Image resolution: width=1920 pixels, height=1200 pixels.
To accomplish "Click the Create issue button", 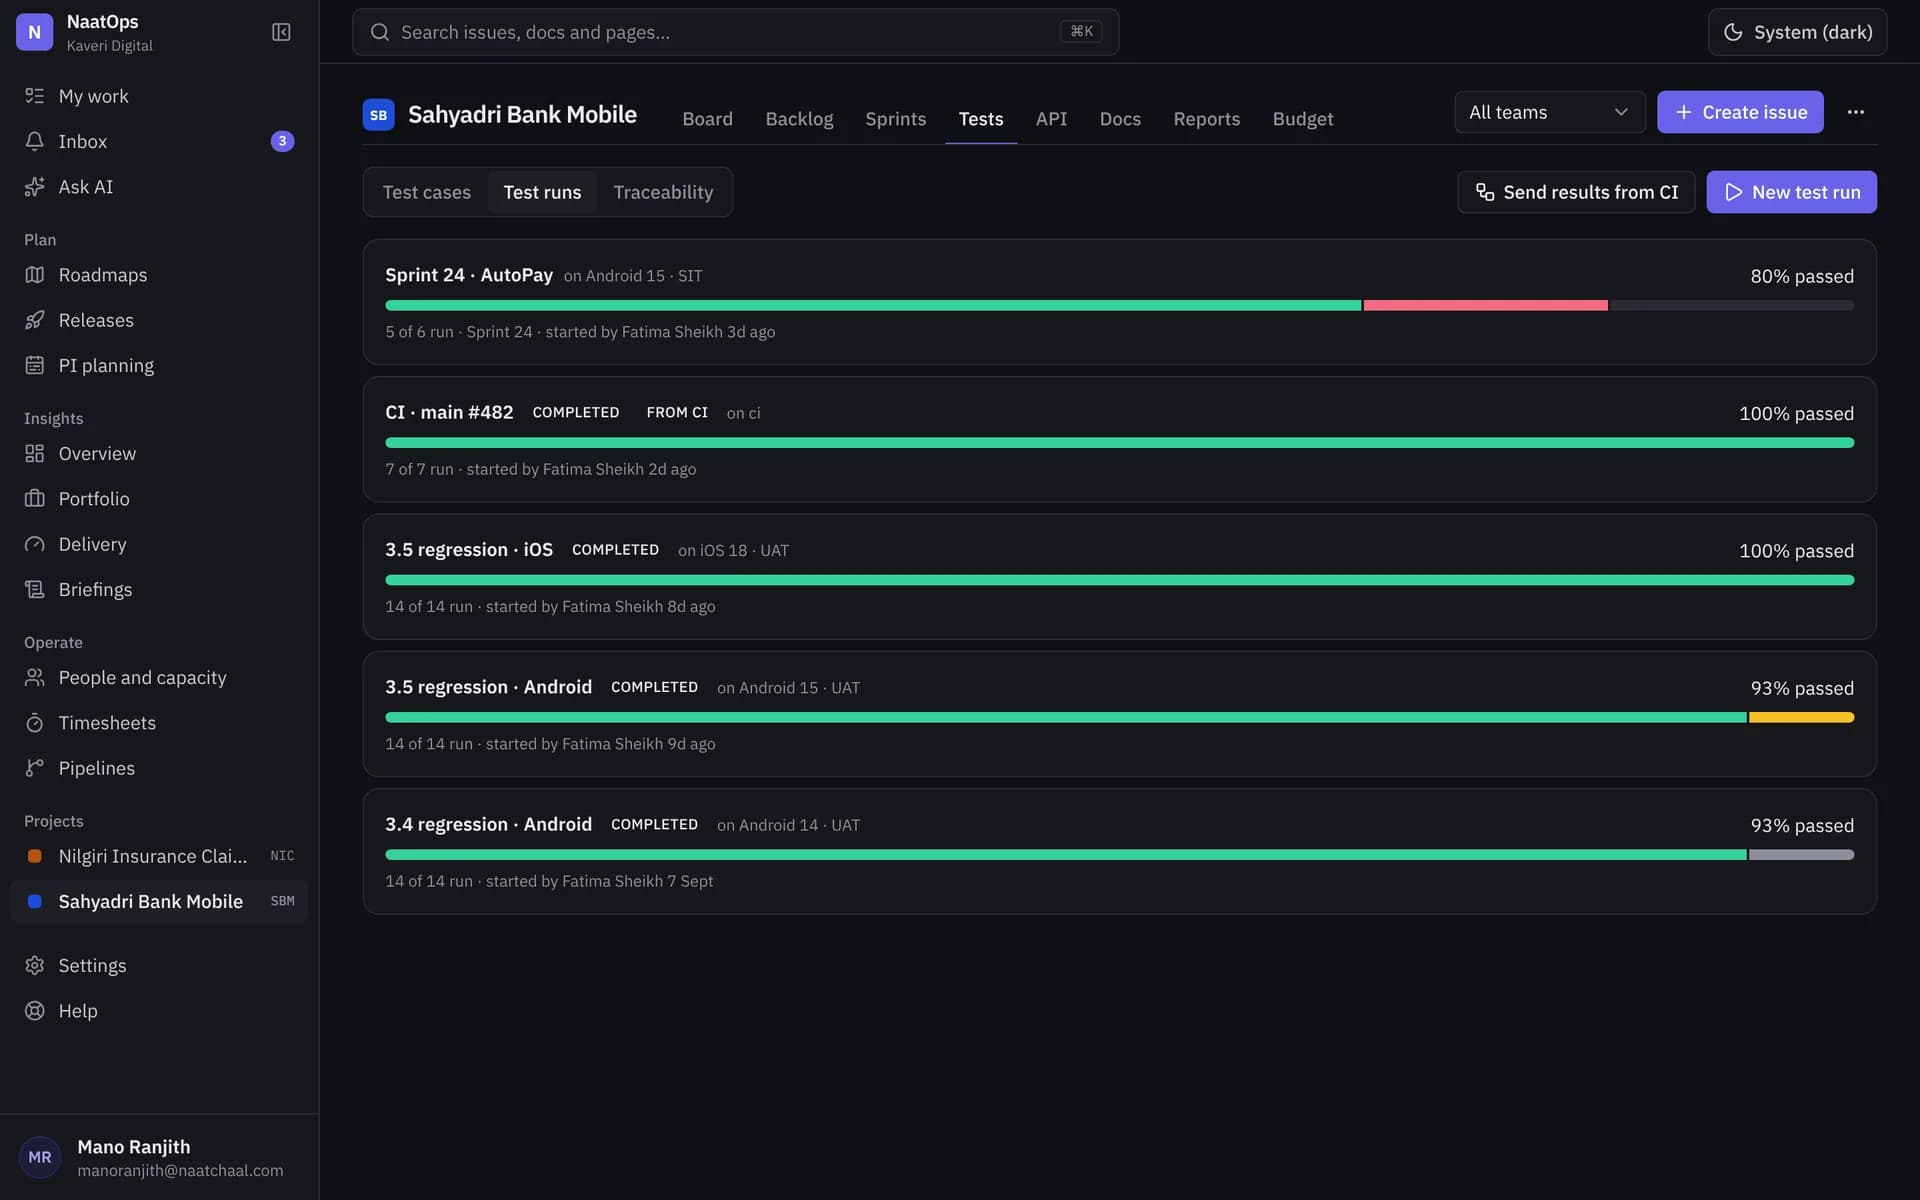I will (1740, 112).
